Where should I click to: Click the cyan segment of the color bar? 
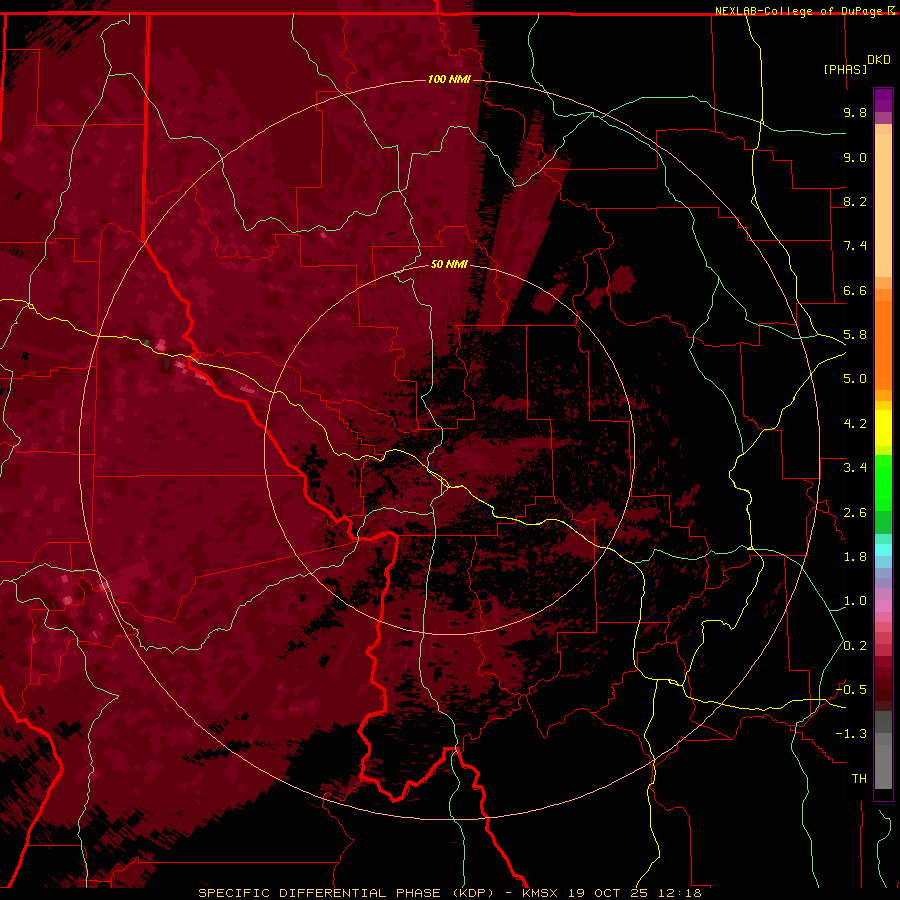click(883, 550)
